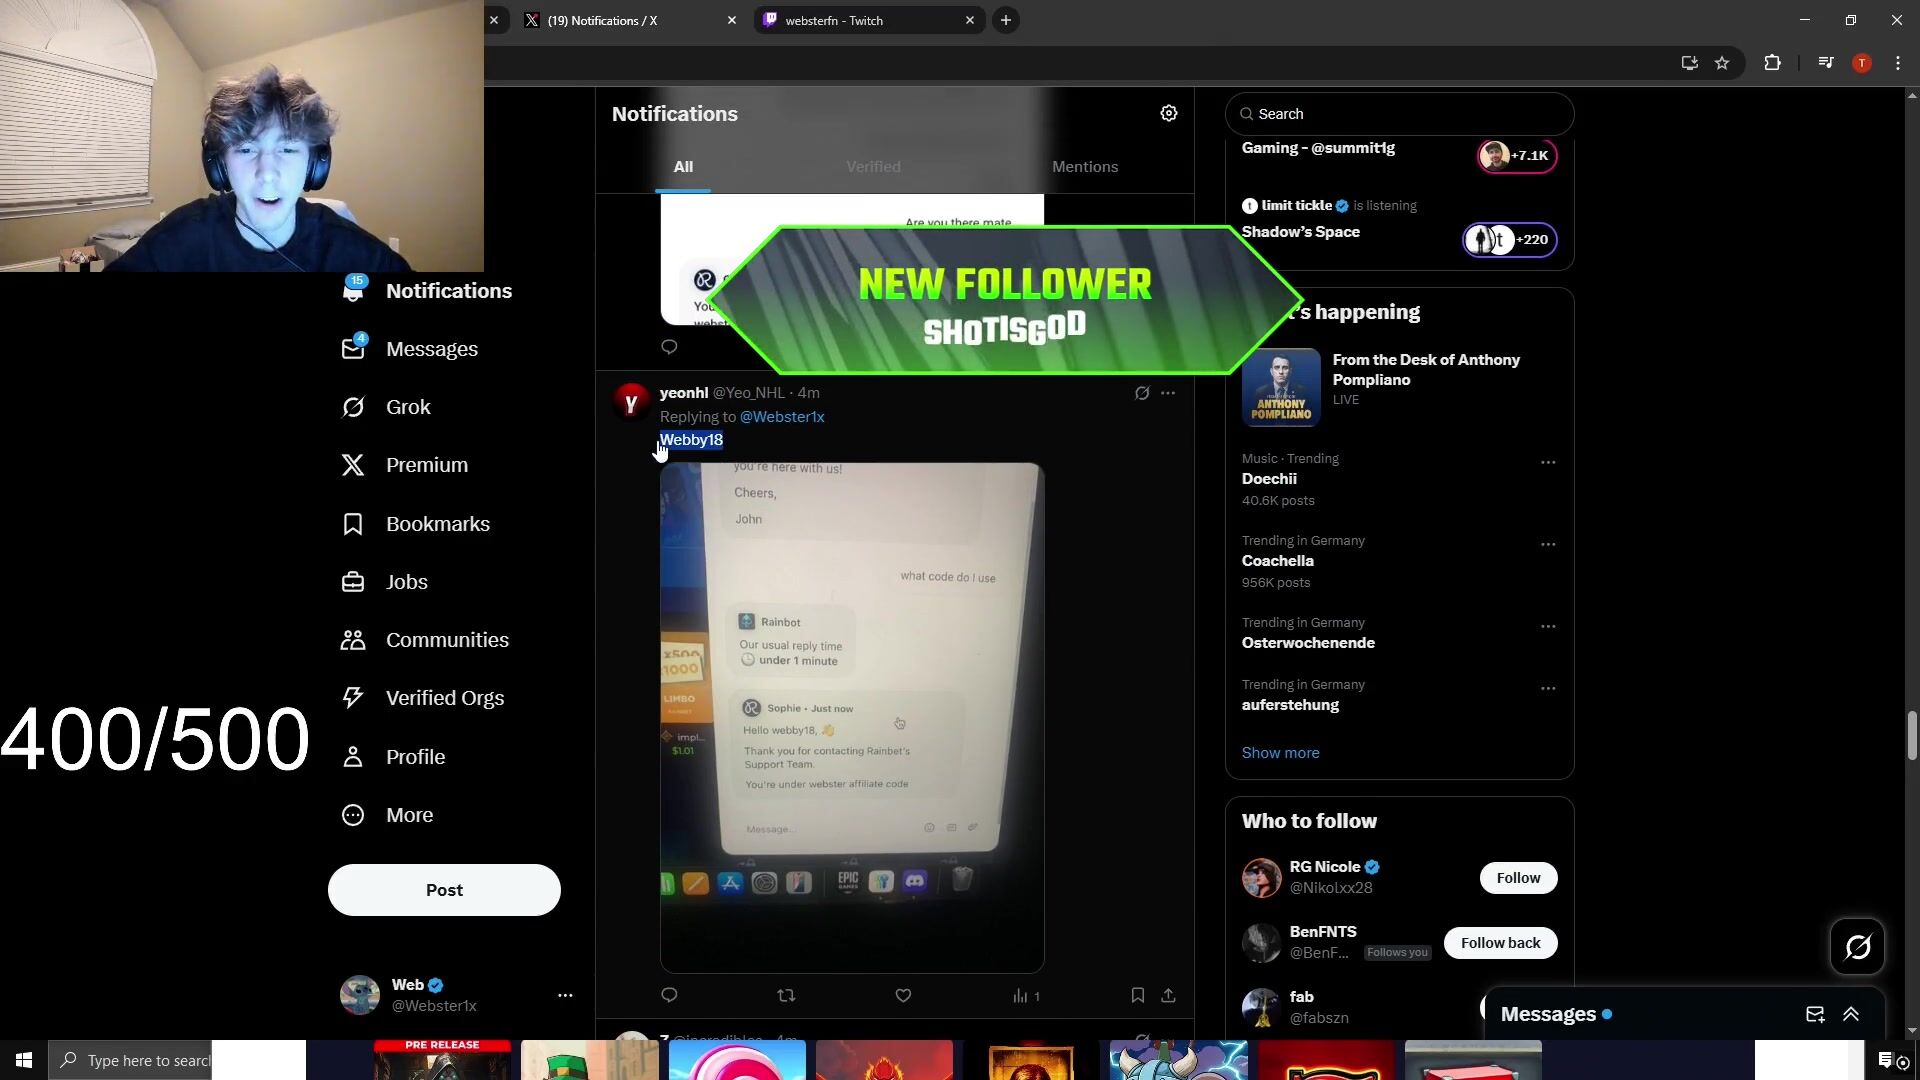Expand the Messages drawer
The image size is (1920, 1080).
[x=1851, y=1014]
